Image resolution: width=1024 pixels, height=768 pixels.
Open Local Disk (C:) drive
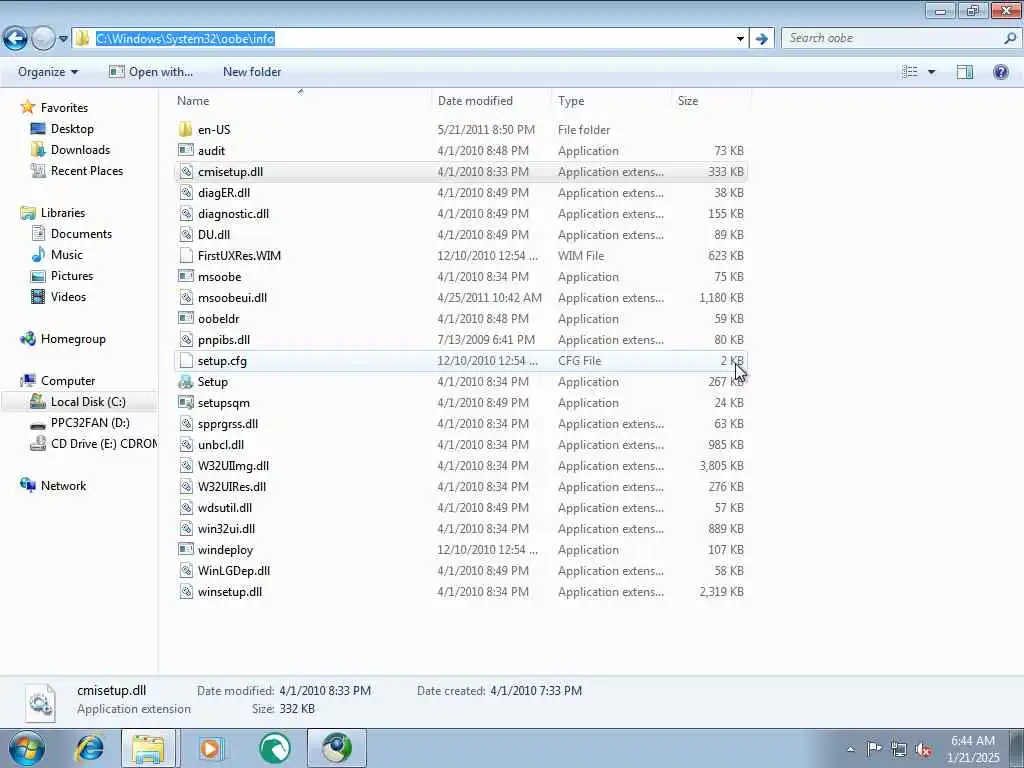88,402
